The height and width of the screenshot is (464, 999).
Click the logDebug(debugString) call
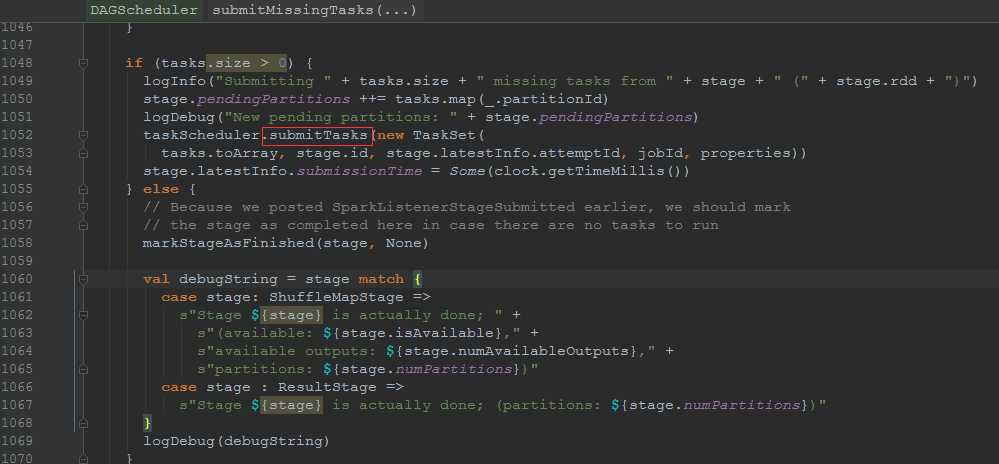tap(235, 441)
